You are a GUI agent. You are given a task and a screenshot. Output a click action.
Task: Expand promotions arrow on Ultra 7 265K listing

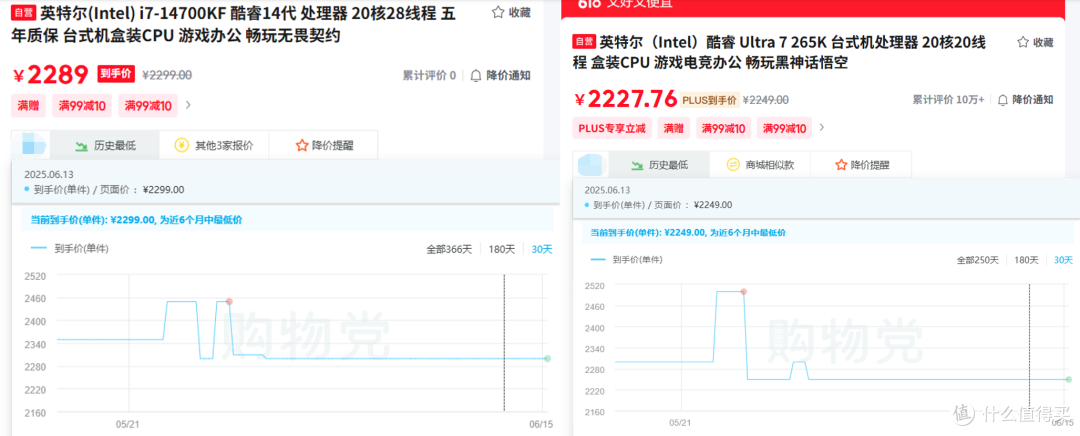coord(821,127)
